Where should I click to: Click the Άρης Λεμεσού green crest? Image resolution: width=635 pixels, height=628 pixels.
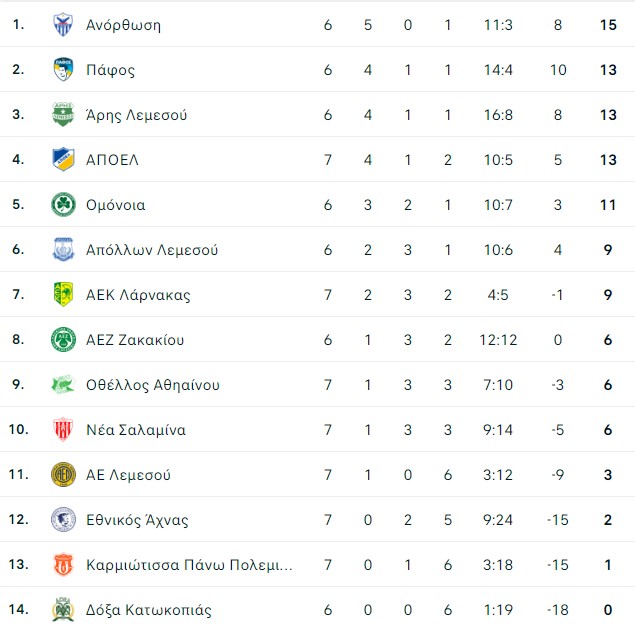click(x=63, y=115)
